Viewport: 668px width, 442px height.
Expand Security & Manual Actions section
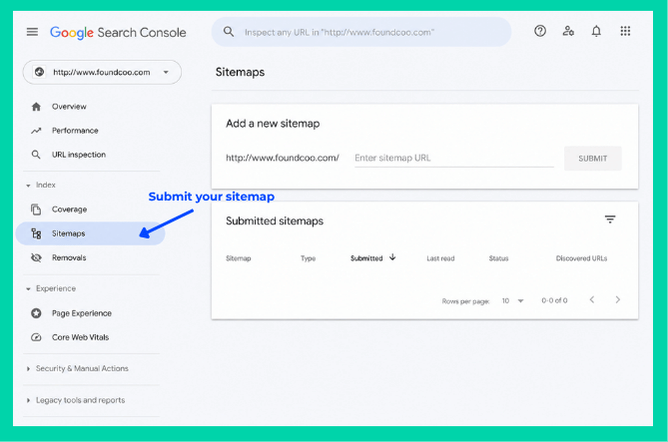tap(28, 369)
